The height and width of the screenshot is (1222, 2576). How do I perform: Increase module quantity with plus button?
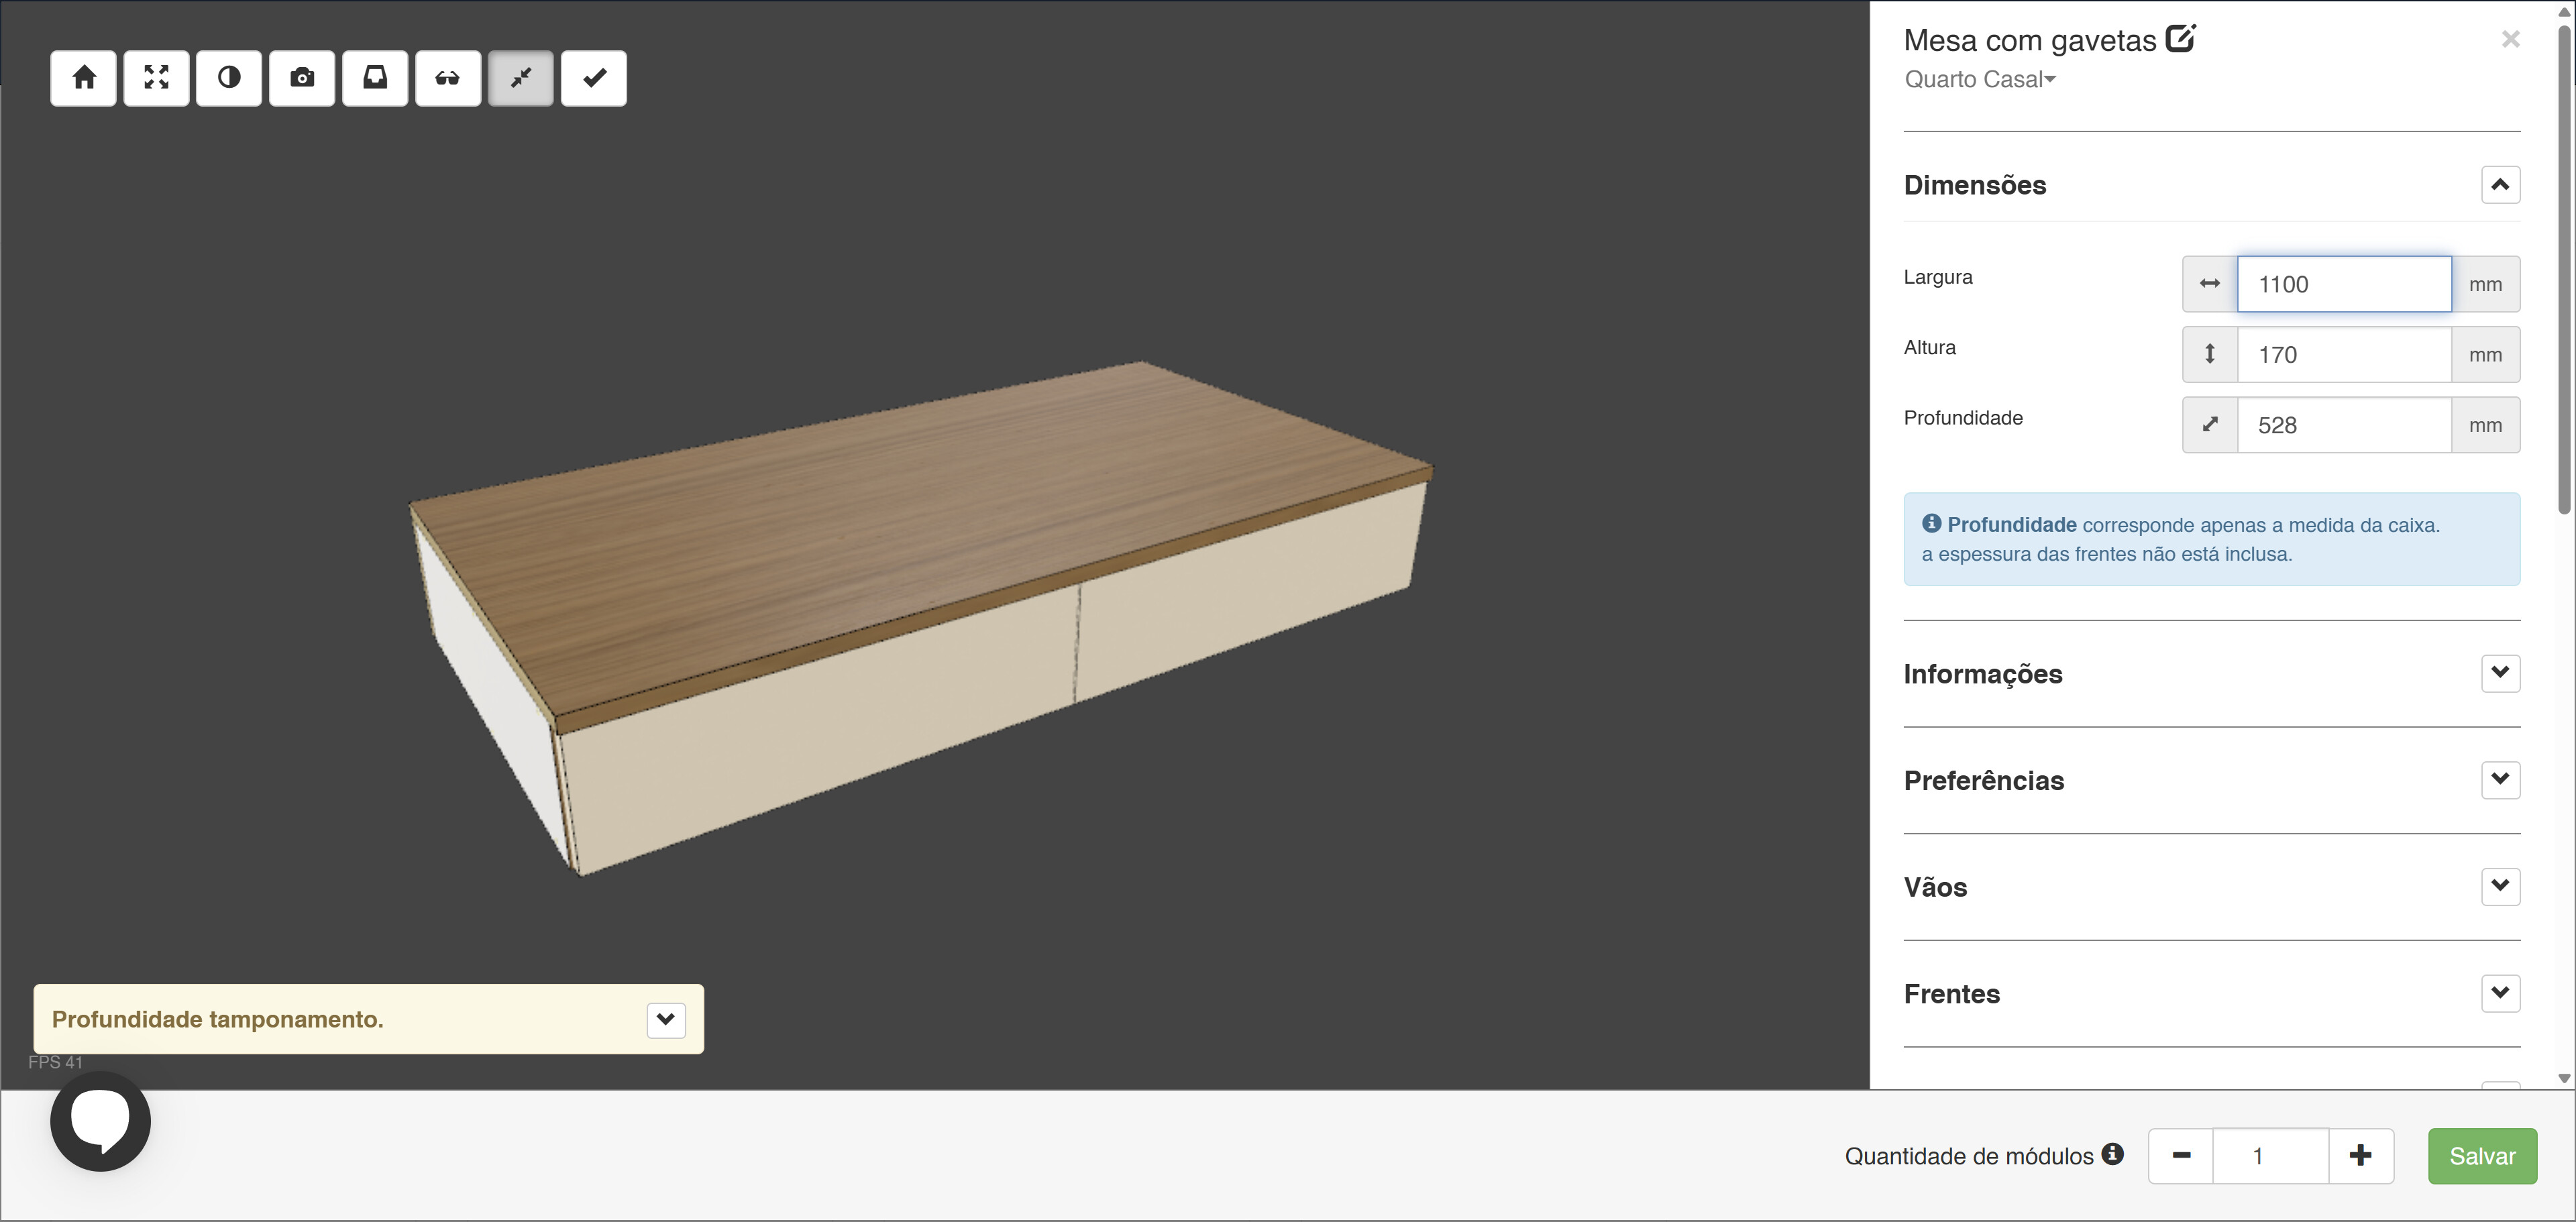coord(2361,1156)
